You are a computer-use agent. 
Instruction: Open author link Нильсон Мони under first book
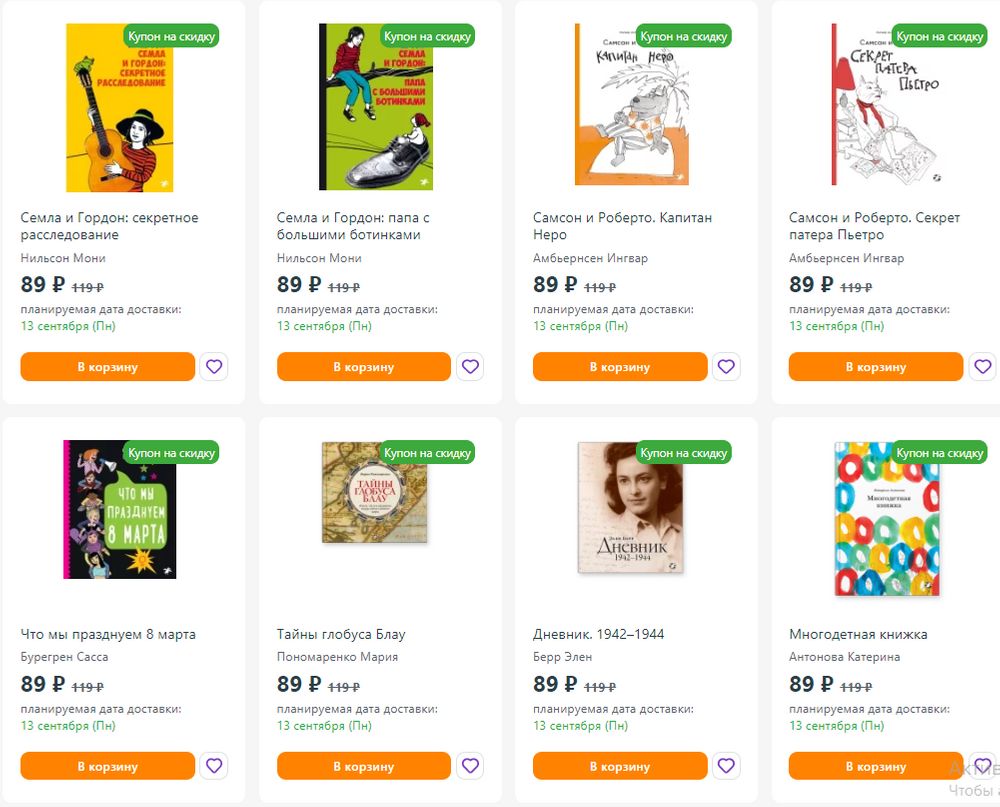click(x=63, y=258)
